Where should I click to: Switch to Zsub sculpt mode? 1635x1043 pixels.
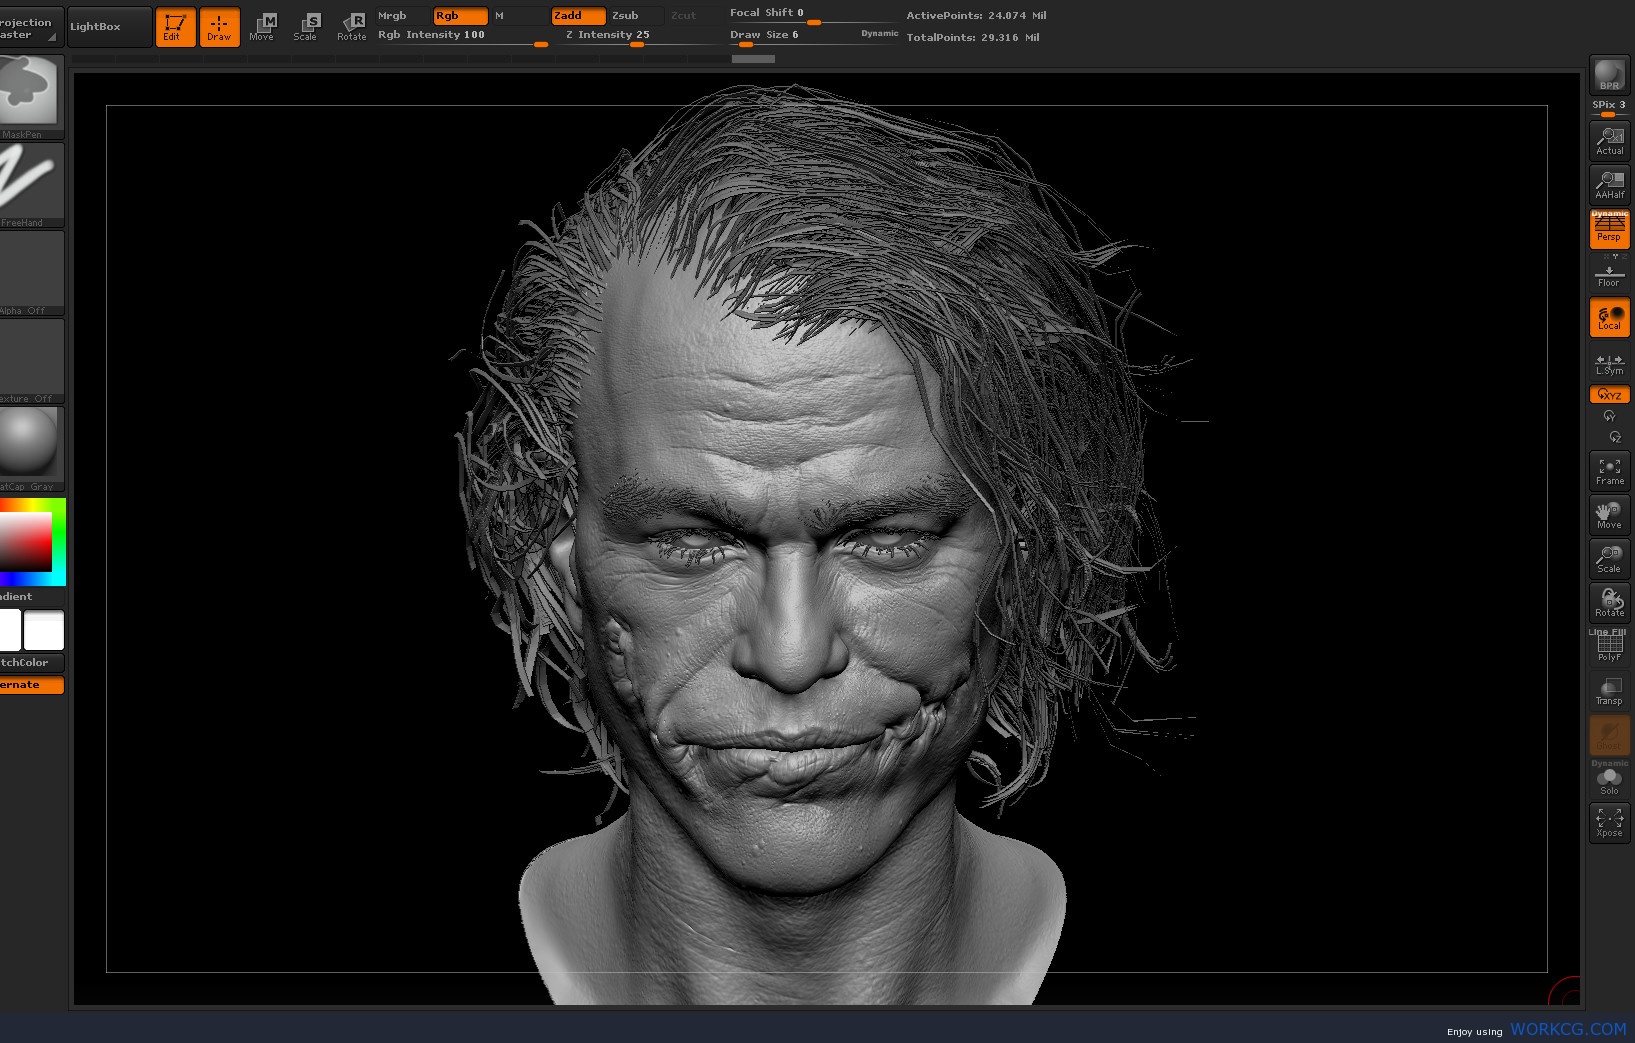[636, 16]
